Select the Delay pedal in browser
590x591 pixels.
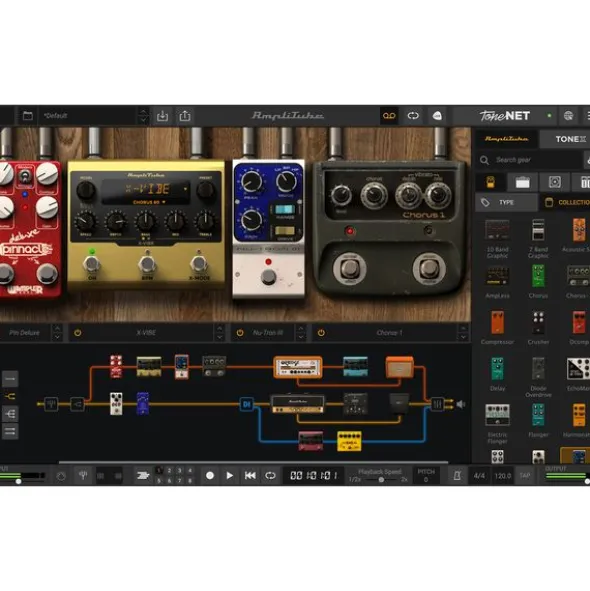[497, 374]
